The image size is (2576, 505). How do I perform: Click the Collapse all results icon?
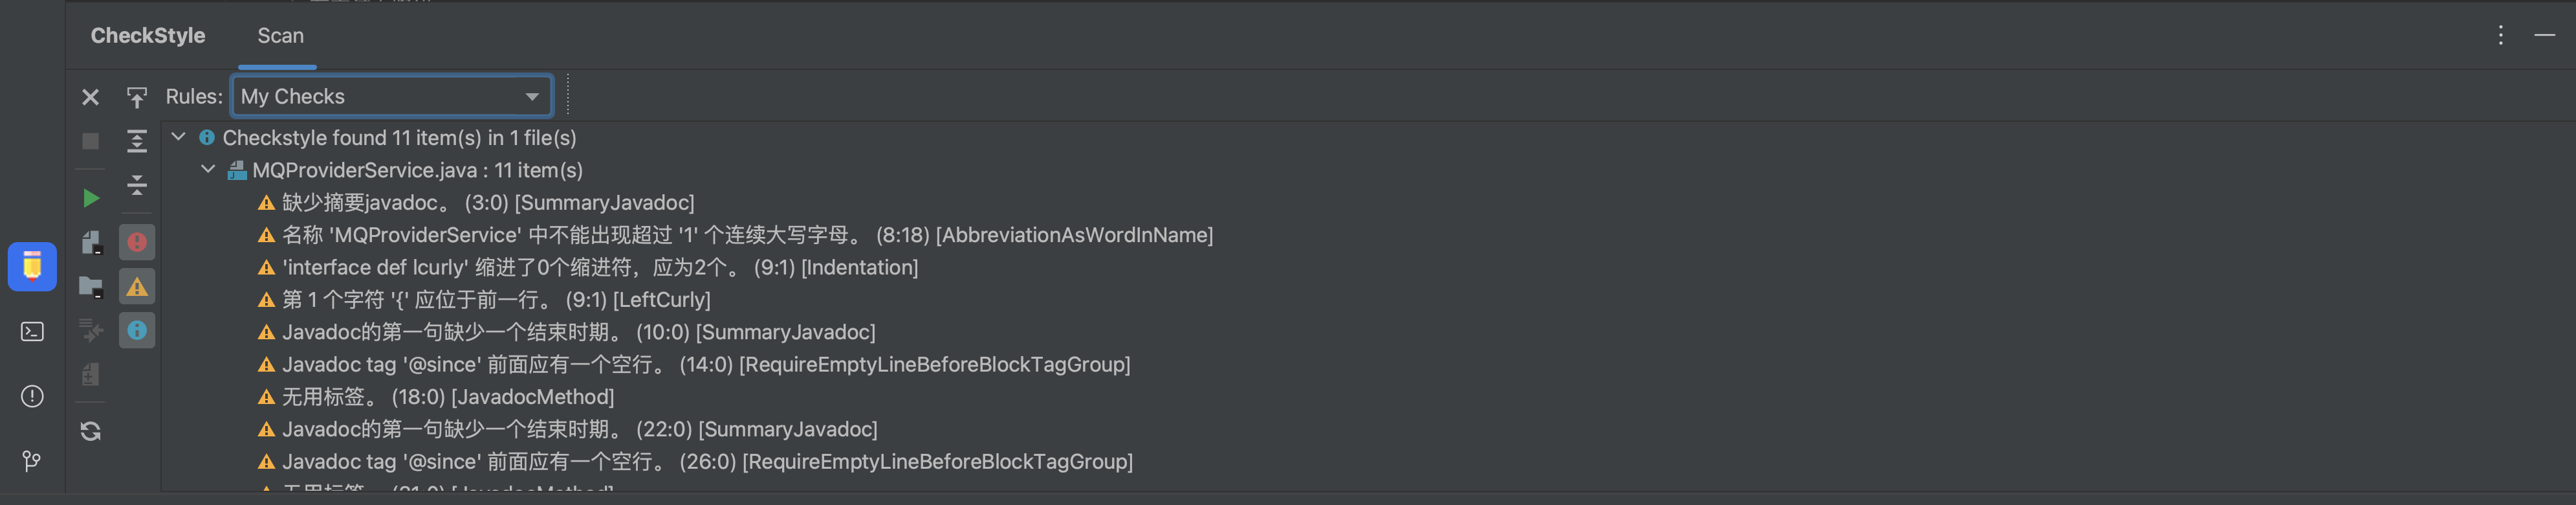tap(137, 185)
